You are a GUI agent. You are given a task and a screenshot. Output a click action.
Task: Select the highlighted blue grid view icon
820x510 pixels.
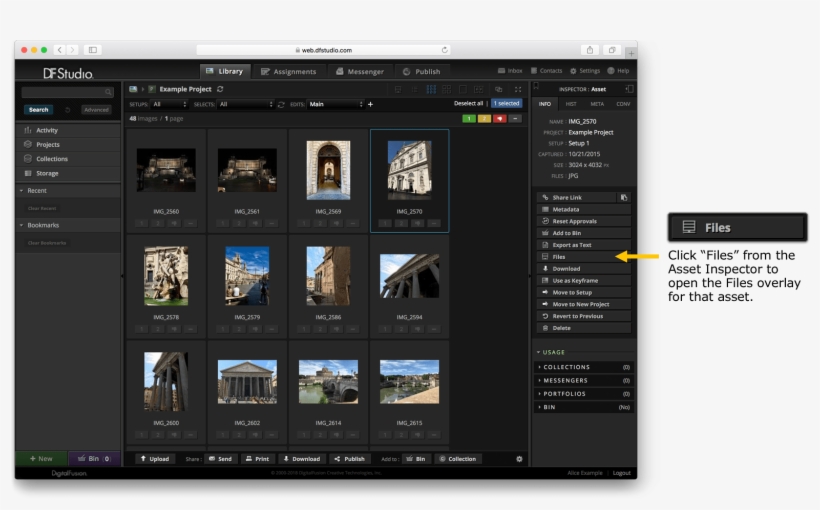pos(431,89)
